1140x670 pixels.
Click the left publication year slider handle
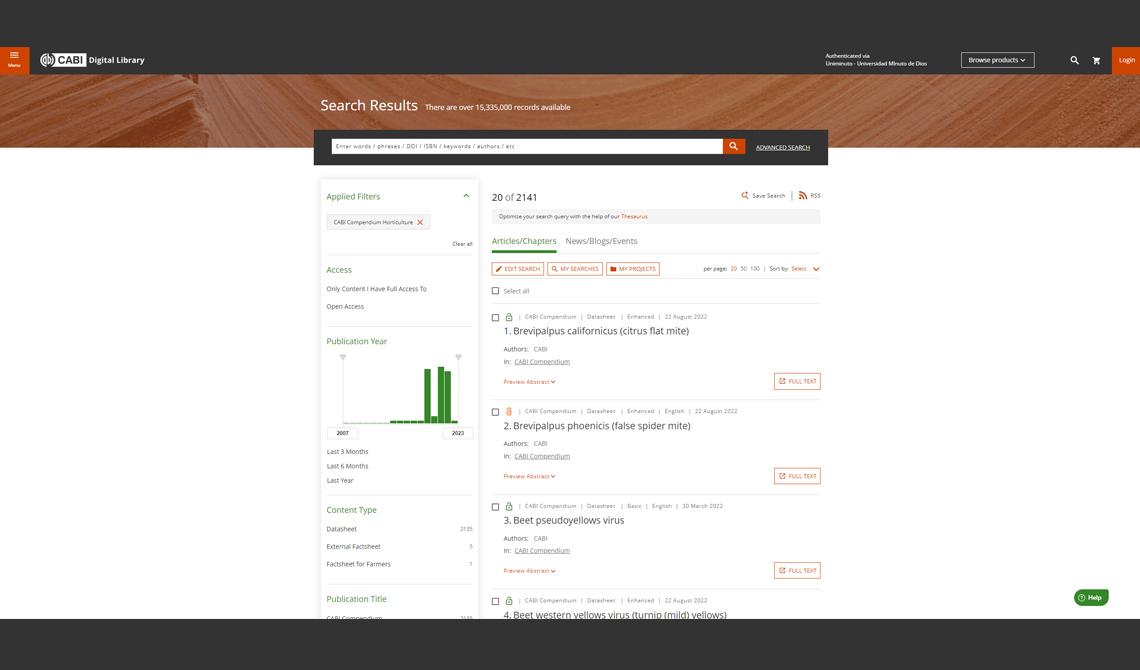pos(343,357)
